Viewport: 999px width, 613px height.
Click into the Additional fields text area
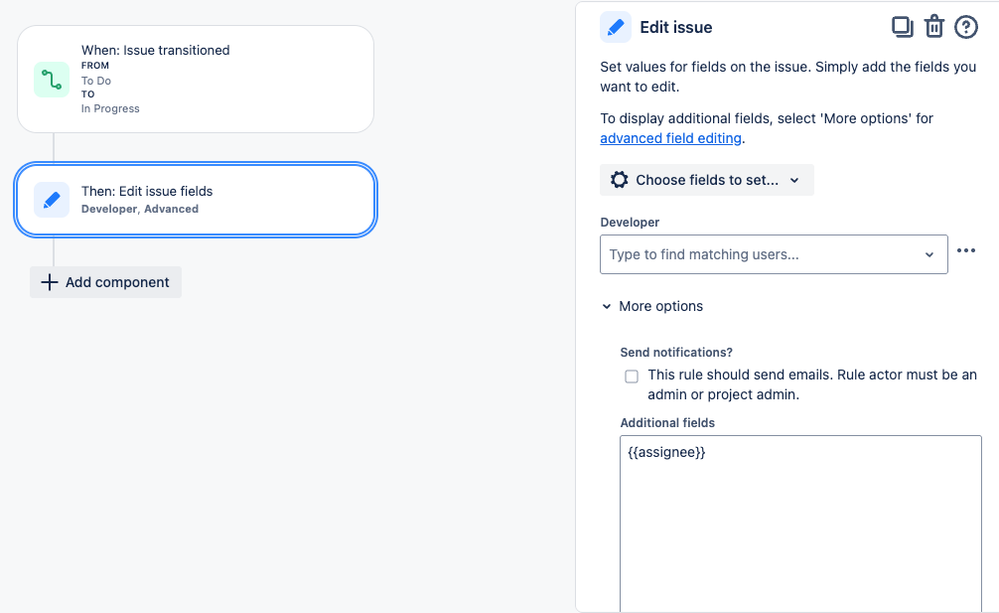point(800,524)
